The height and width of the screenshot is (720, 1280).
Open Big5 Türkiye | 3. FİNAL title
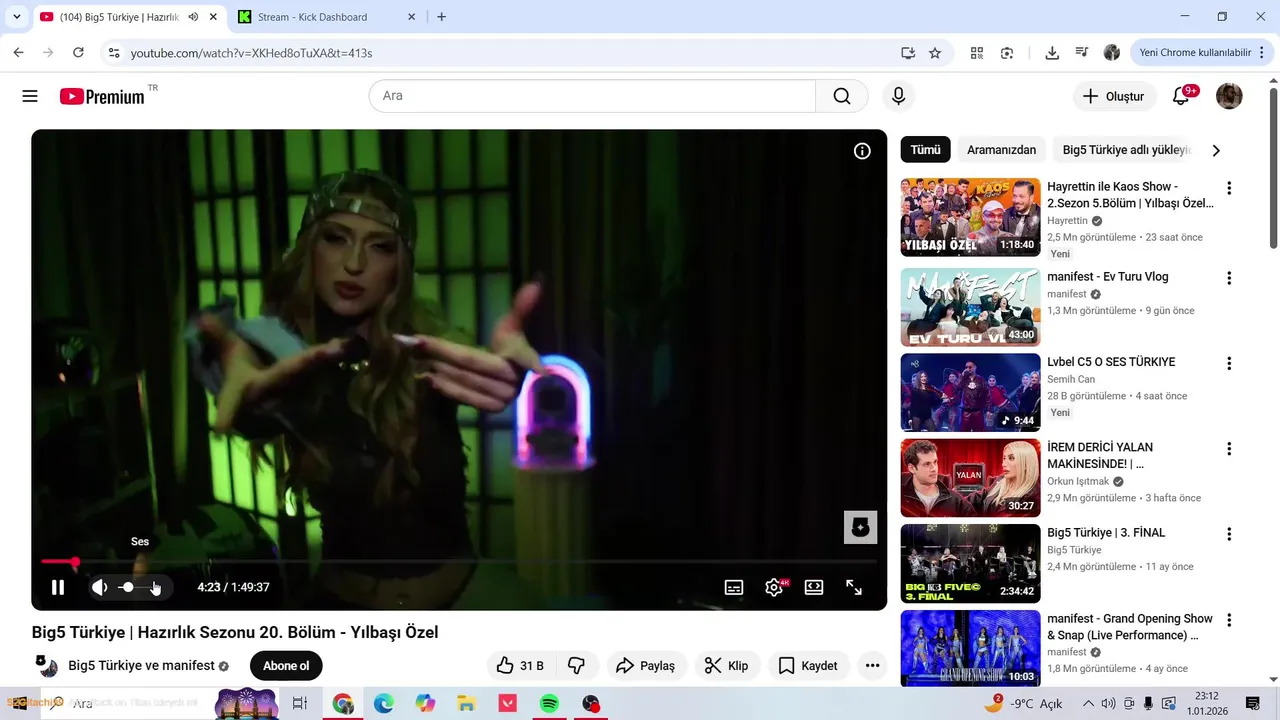tap(1106, 533)
